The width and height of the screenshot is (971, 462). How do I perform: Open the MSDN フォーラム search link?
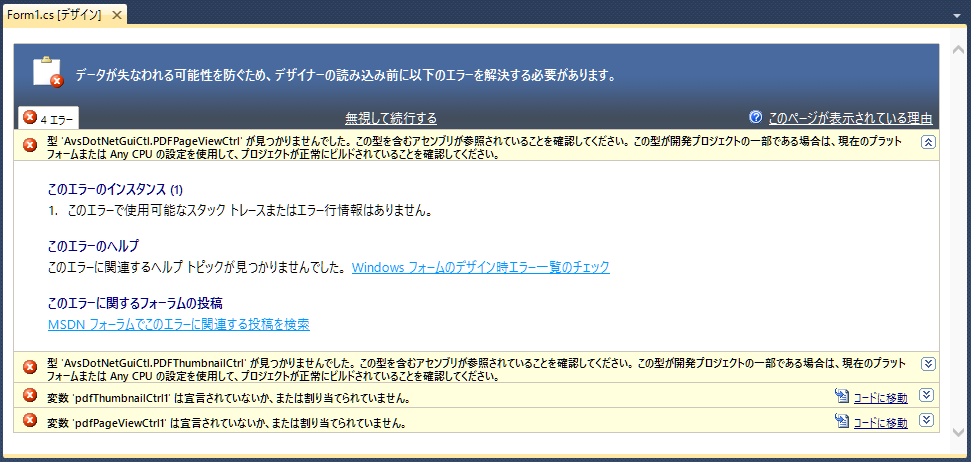tap(178, 324)
